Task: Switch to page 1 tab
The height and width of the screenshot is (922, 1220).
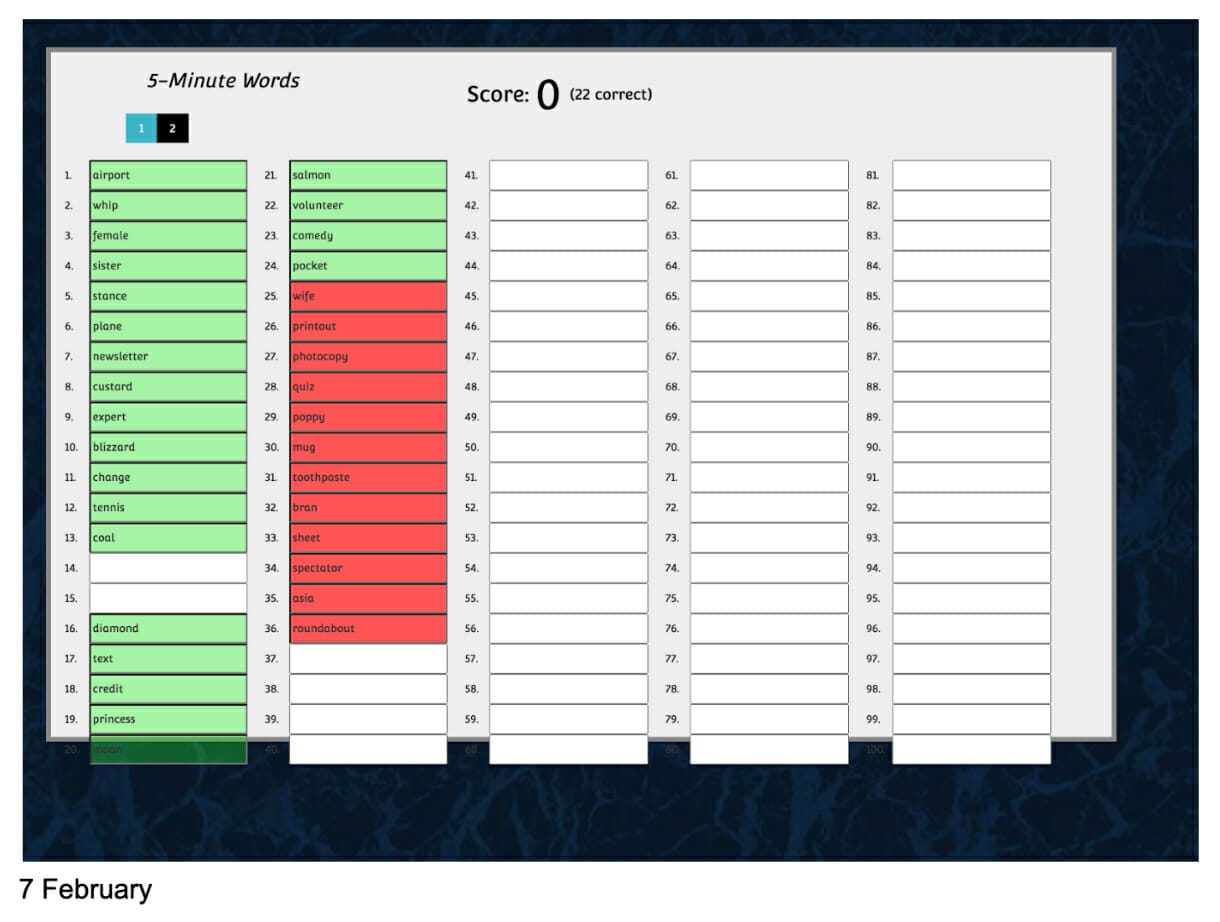Action: 141,129
